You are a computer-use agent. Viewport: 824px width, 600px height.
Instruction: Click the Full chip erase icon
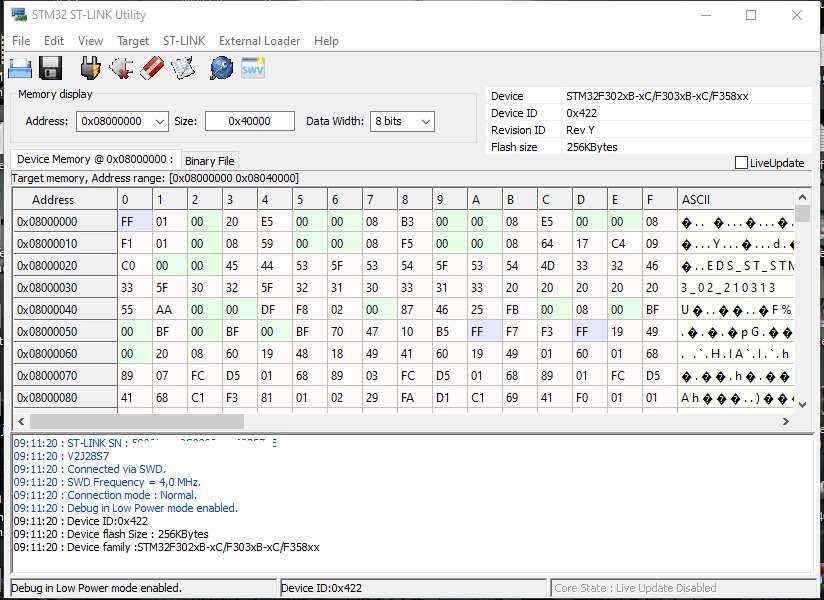coord(152,68)
